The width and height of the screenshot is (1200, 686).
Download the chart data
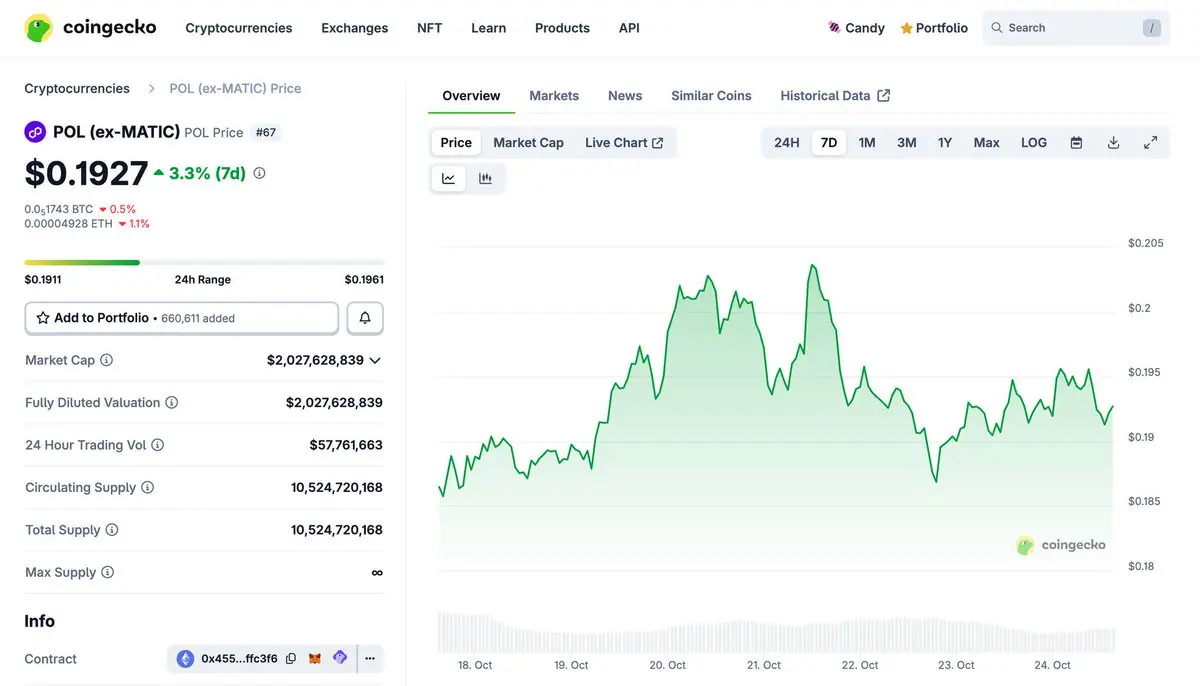(x=1113, y=143)
